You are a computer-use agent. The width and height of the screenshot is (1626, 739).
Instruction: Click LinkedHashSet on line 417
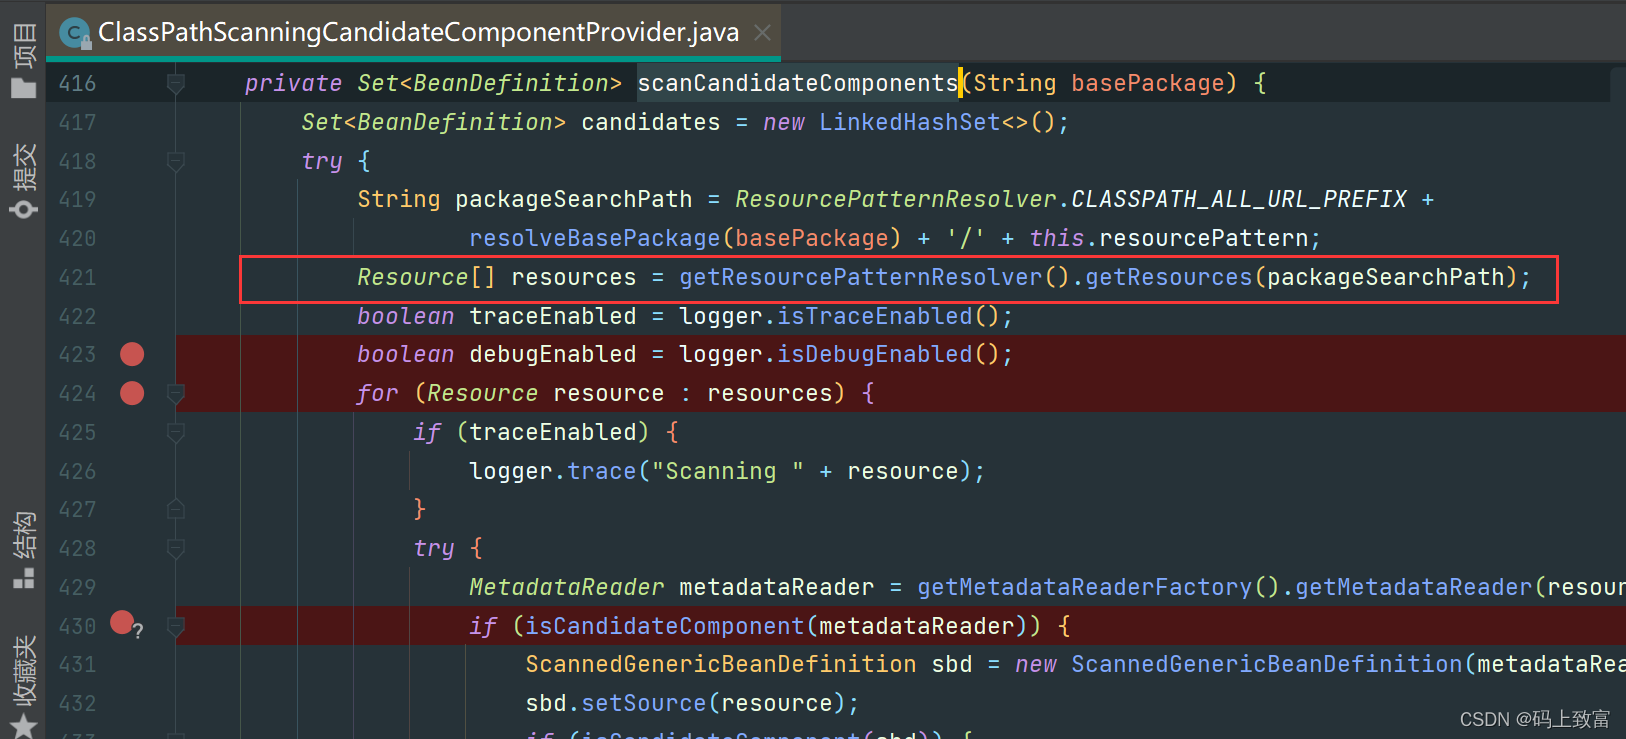coord(910,122)
